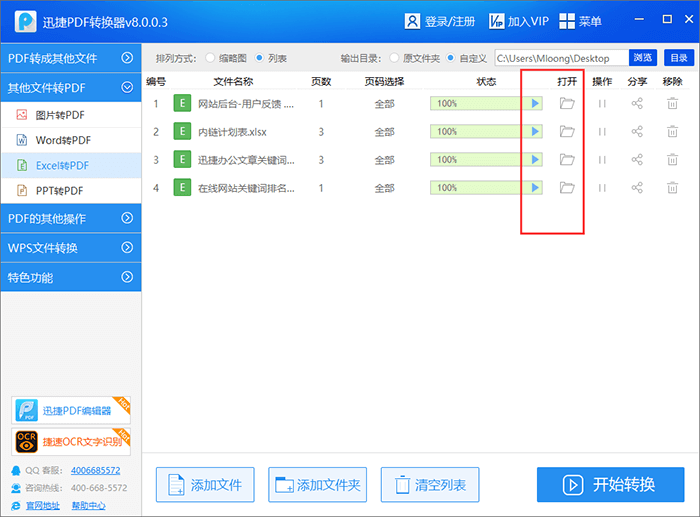Viewport: 700px width, 517px height.
Task: Click file name 迅捷办公文章关键词词...
Action: point(246,160)
